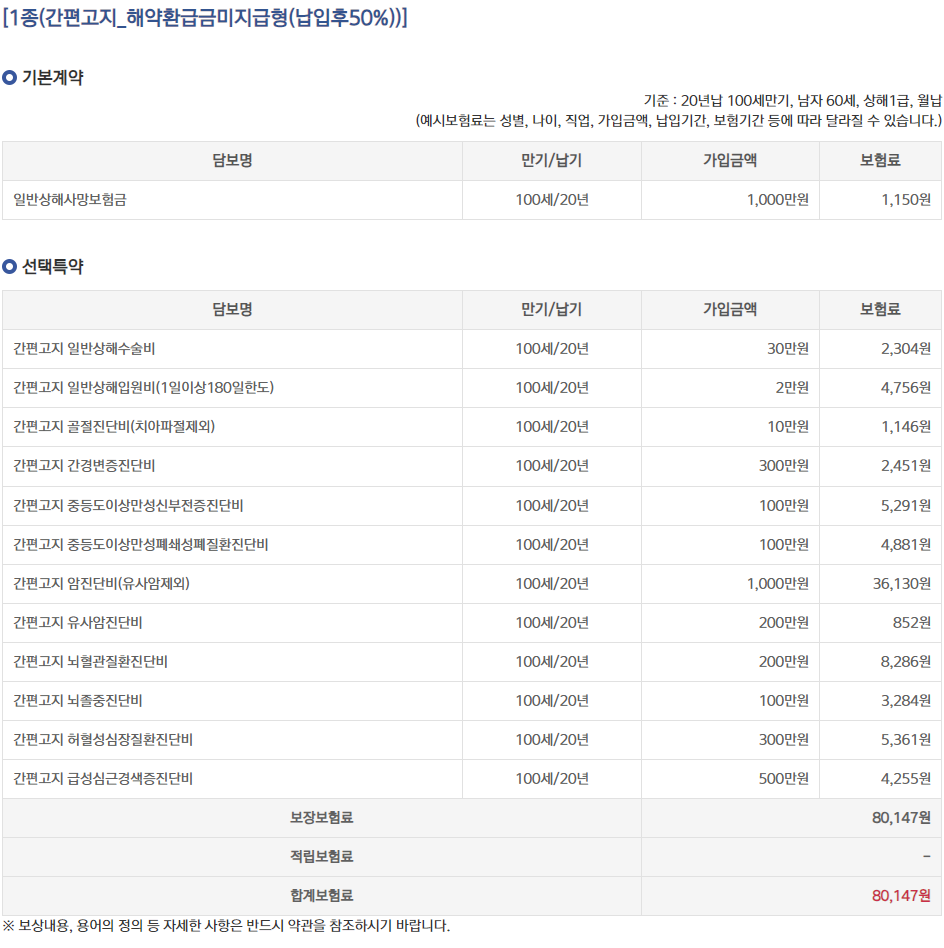Click the 1,150원 premium cell

tap(906, 200)
